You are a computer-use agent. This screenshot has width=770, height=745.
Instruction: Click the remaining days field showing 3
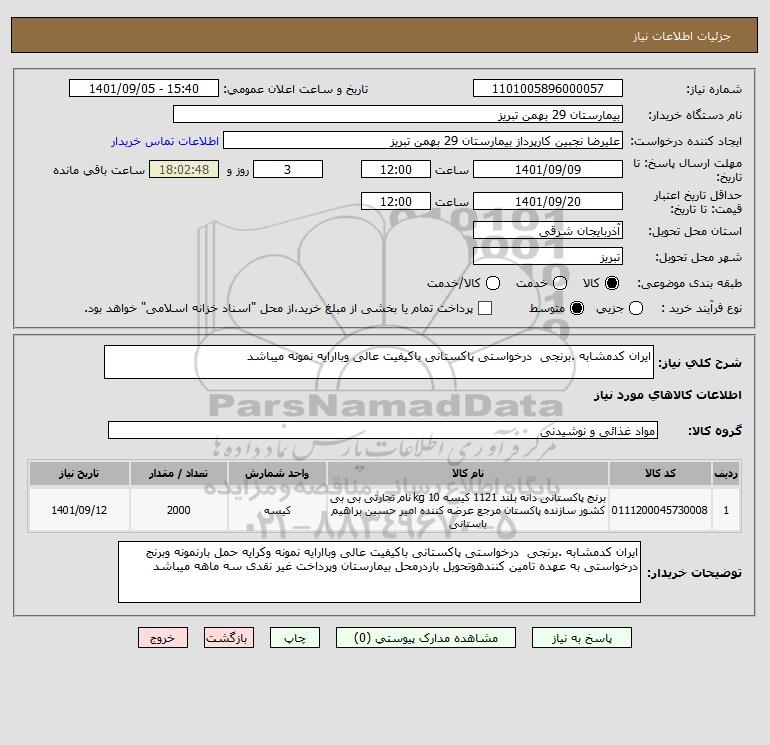click(287, 169)
